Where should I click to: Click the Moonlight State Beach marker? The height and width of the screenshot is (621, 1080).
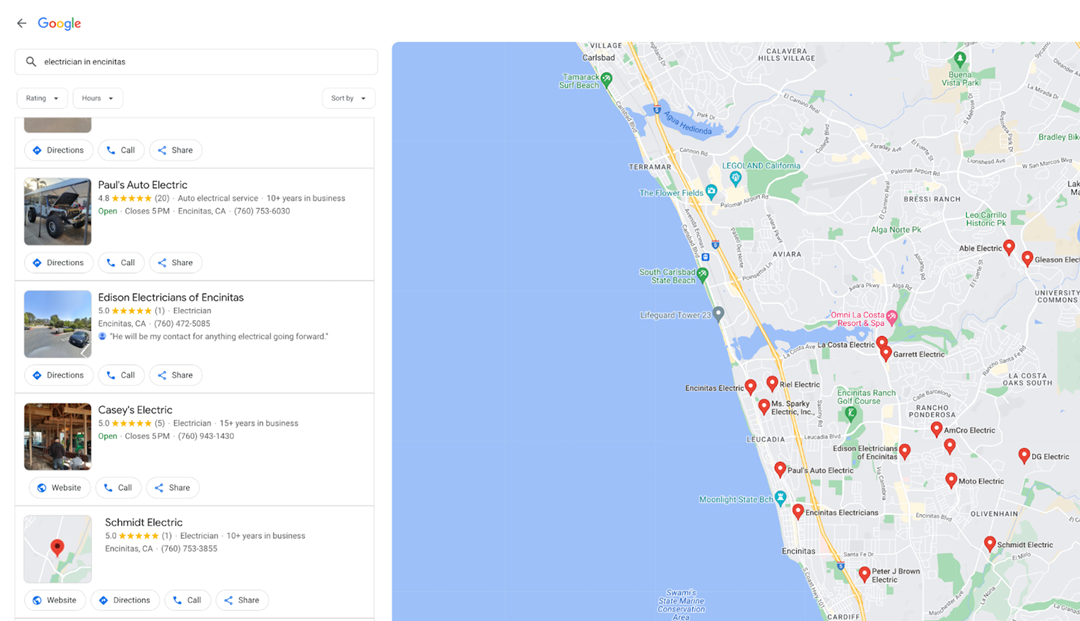coord(780,498)
